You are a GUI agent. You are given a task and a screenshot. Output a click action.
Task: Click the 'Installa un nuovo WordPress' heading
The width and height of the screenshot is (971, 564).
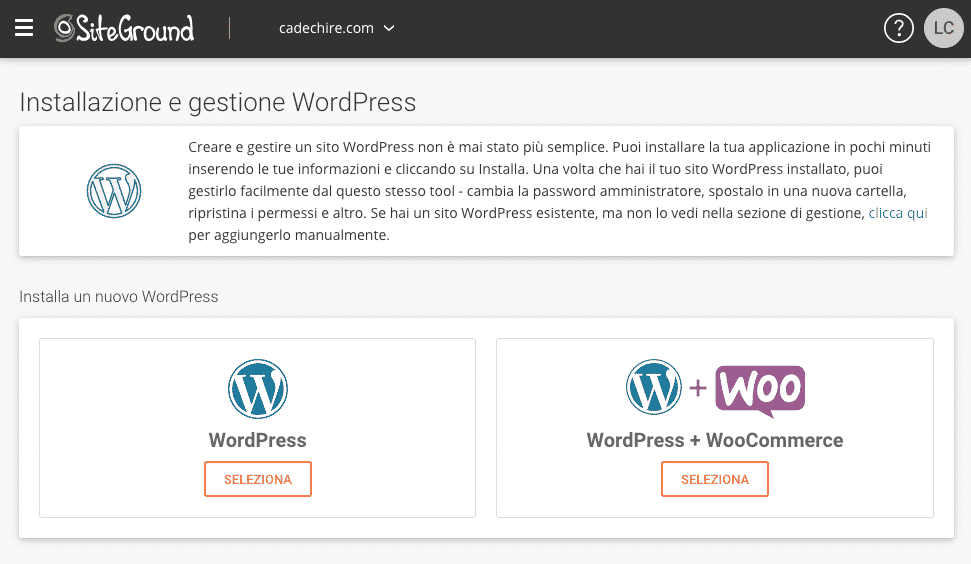119,297
